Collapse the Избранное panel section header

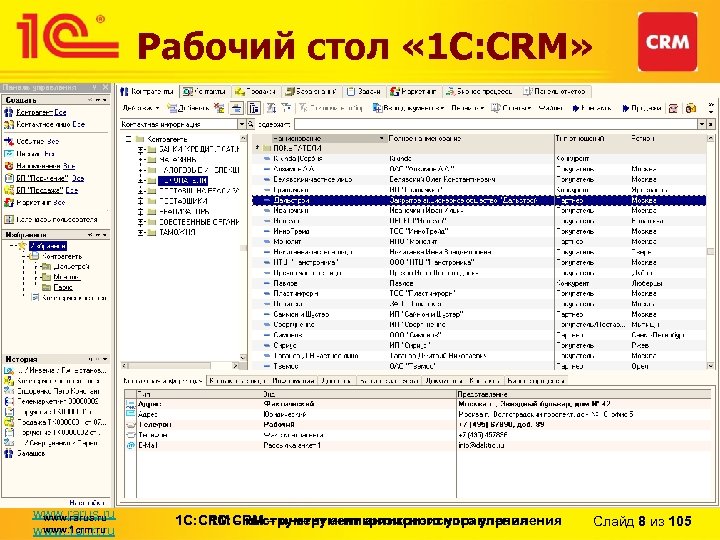coord(57,235)
